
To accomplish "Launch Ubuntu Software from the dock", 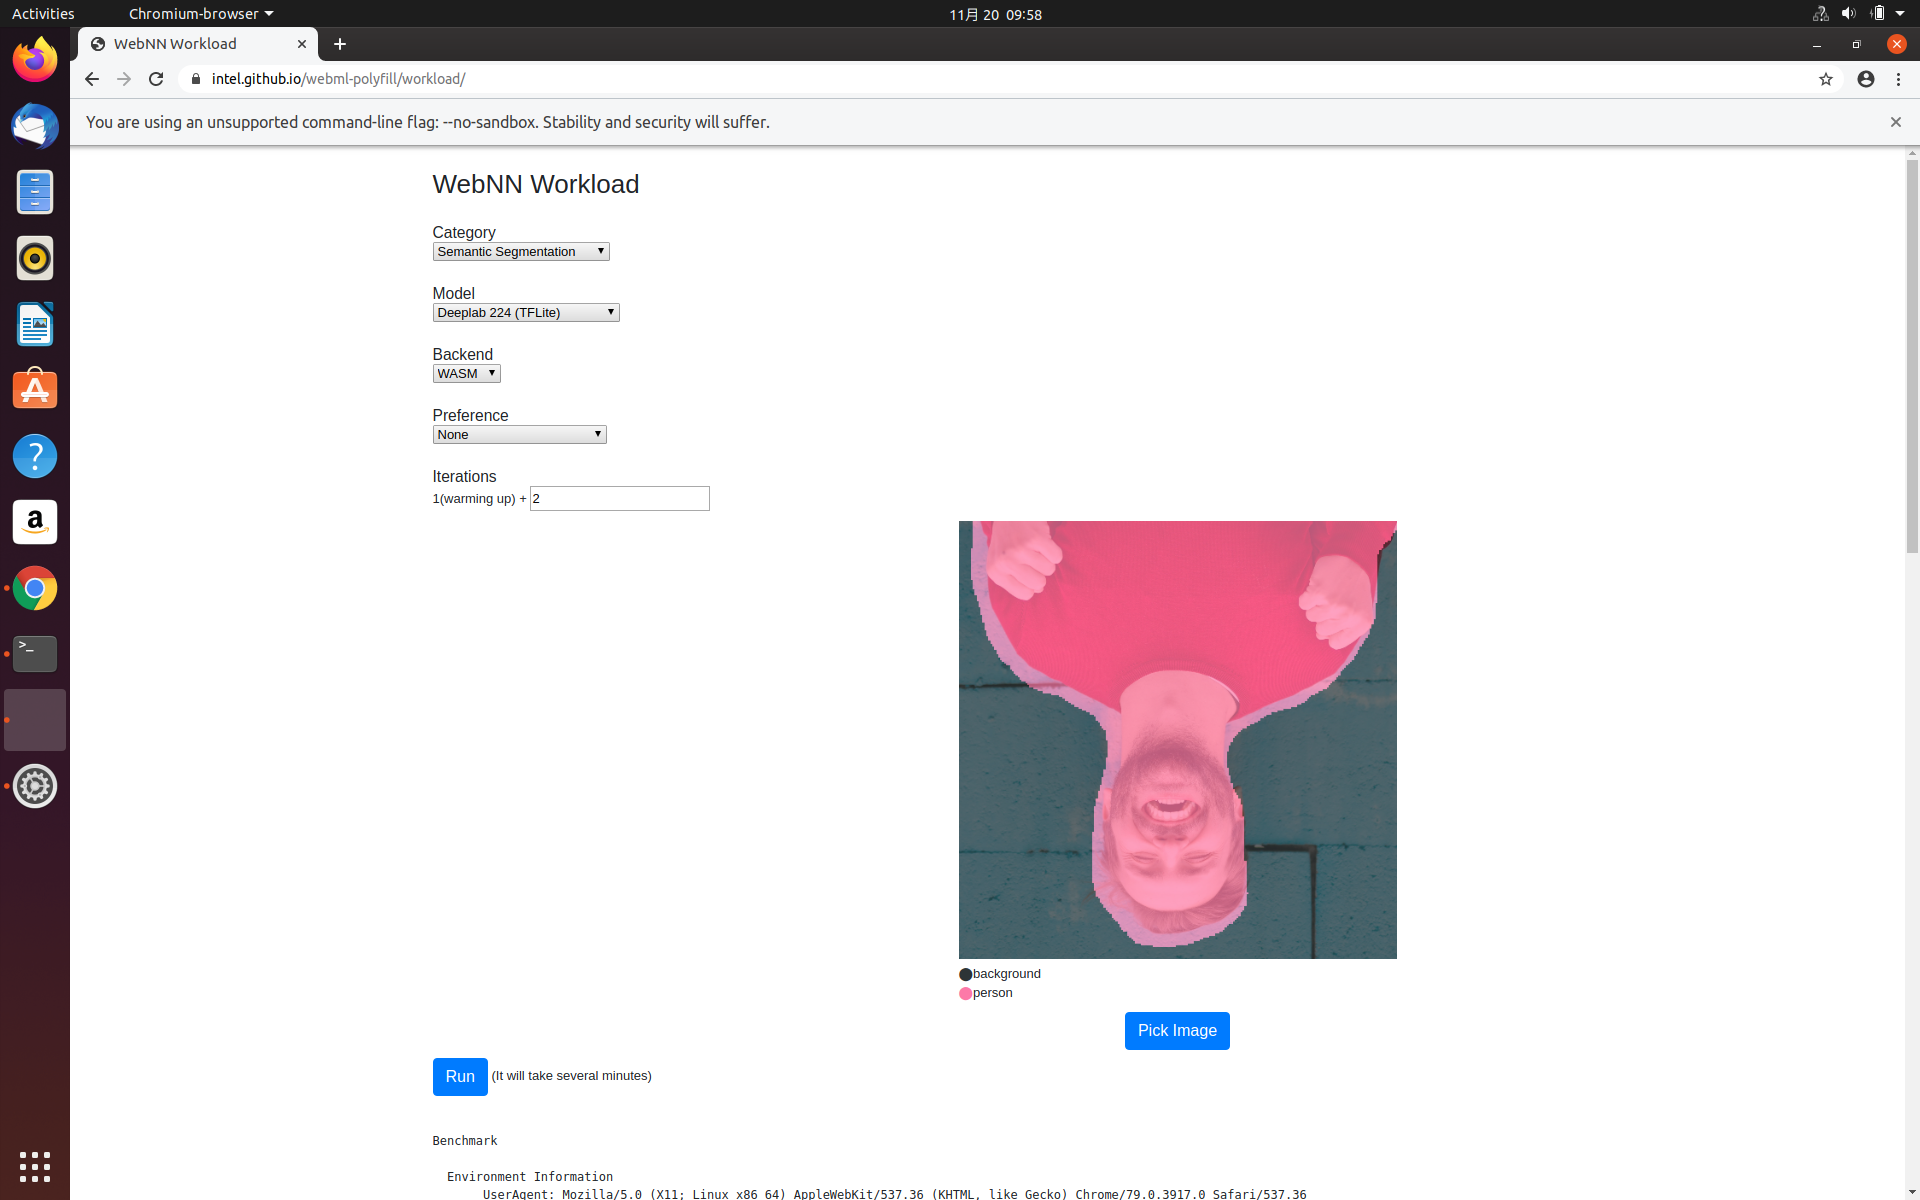I will point(35,389).
